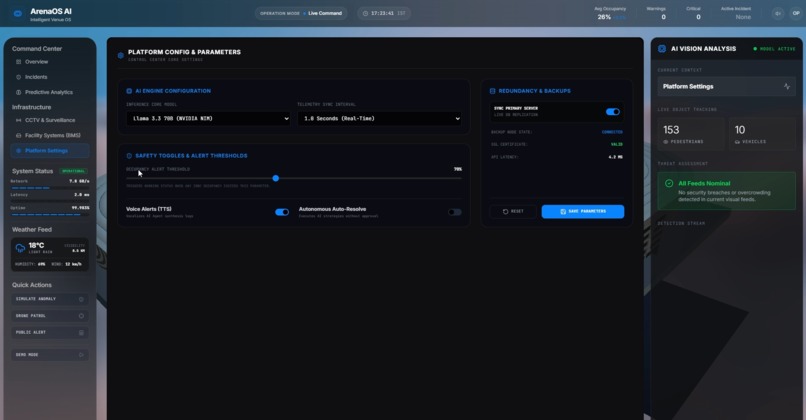806x420 pixels.
Task: Click the Warnings count 0
Action: click(x=663, y=17)
